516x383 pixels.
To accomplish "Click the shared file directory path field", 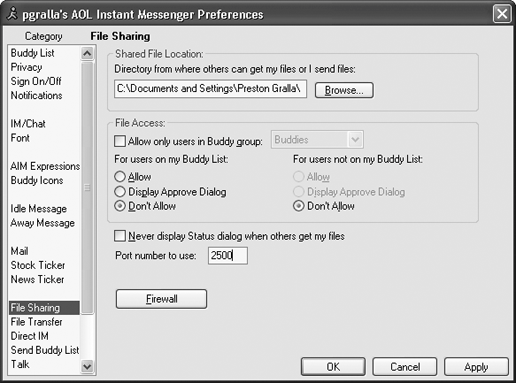I will 210,89.
